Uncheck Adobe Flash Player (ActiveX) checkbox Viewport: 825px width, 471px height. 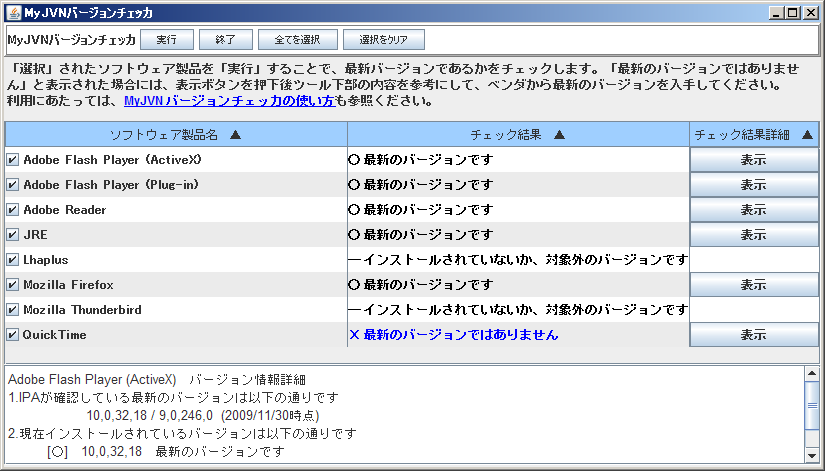13,159
